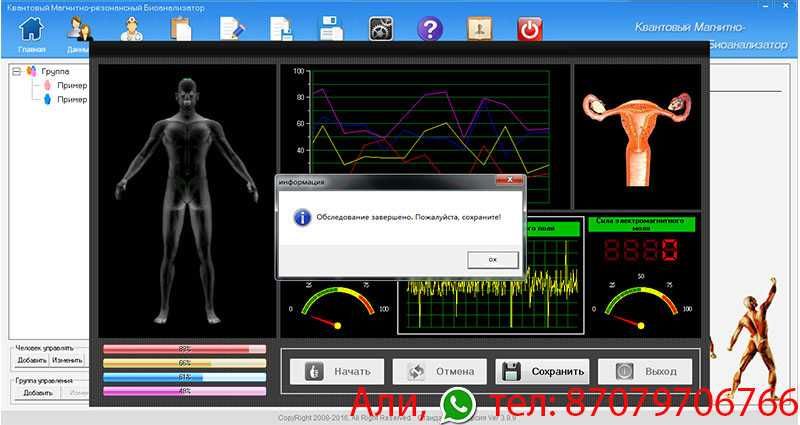Click OK in the информация dialog

[493, 260]
